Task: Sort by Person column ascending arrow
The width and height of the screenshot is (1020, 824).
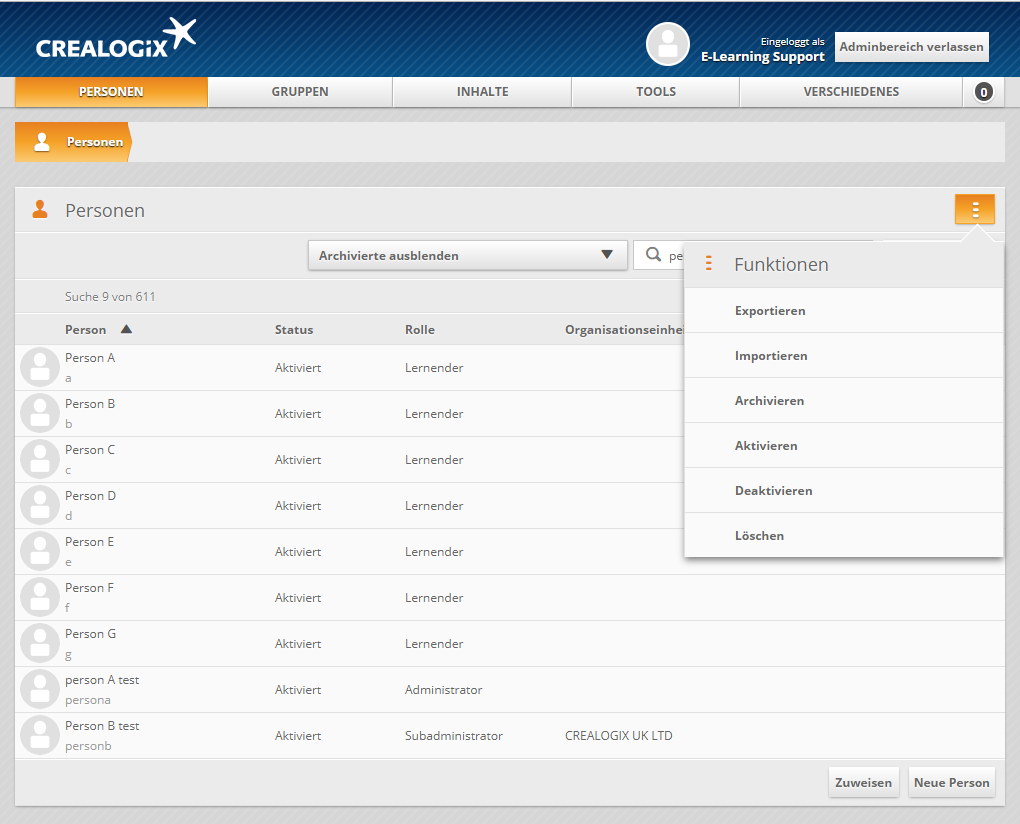Action: point(126,329)
